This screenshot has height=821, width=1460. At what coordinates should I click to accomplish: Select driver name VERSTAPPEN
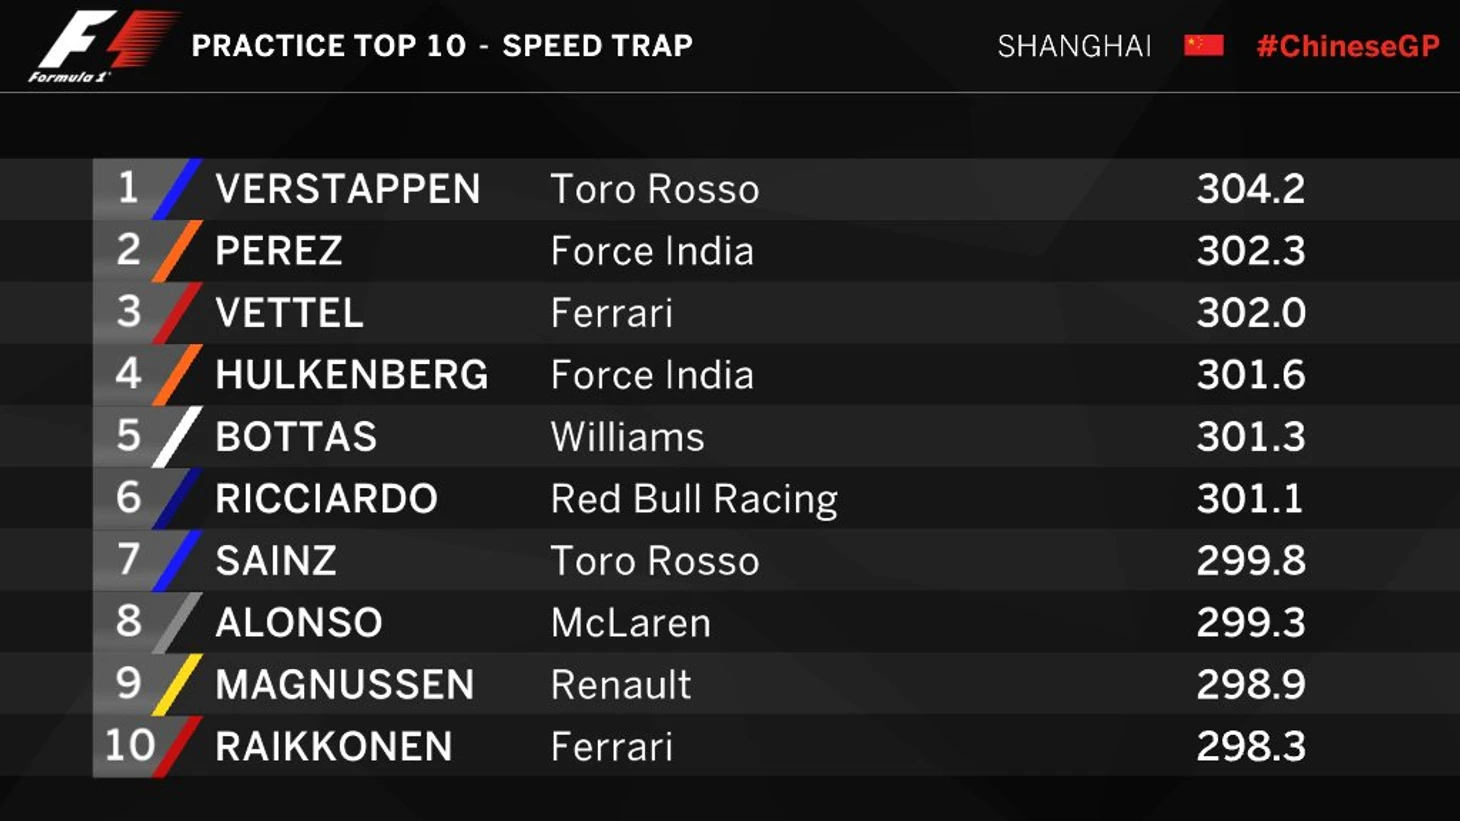coord(347,189)
